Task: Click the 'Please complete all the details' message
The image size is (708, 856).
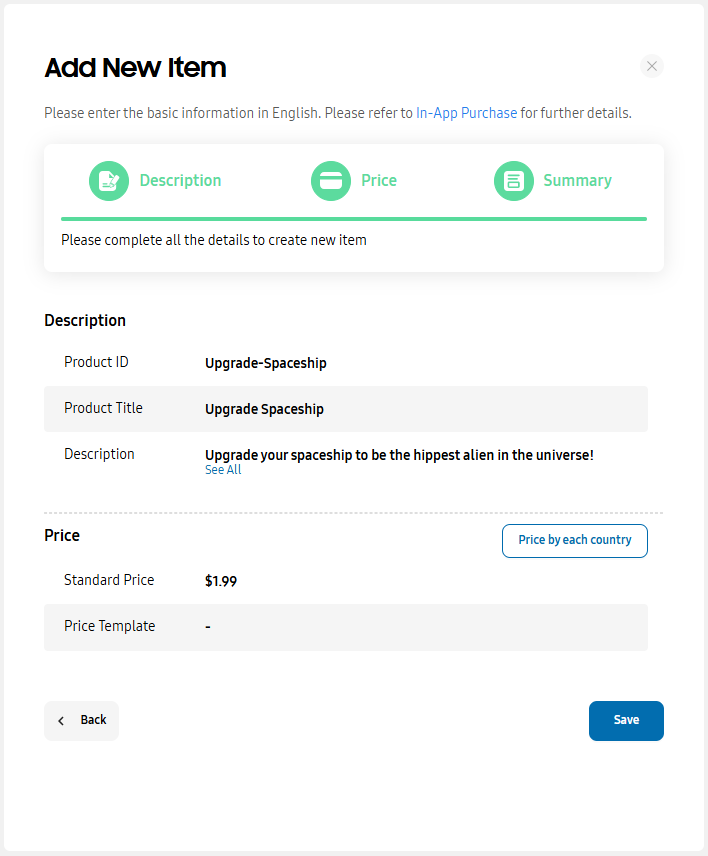Action: click(x=213, y=240)
